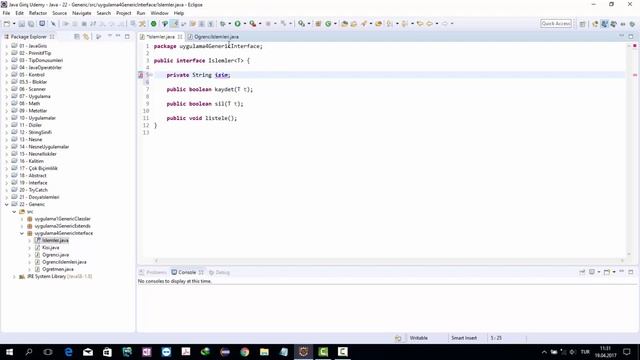Click the editor horizontal scrollbar
This screenshot has height=360, width=640.
389,260
